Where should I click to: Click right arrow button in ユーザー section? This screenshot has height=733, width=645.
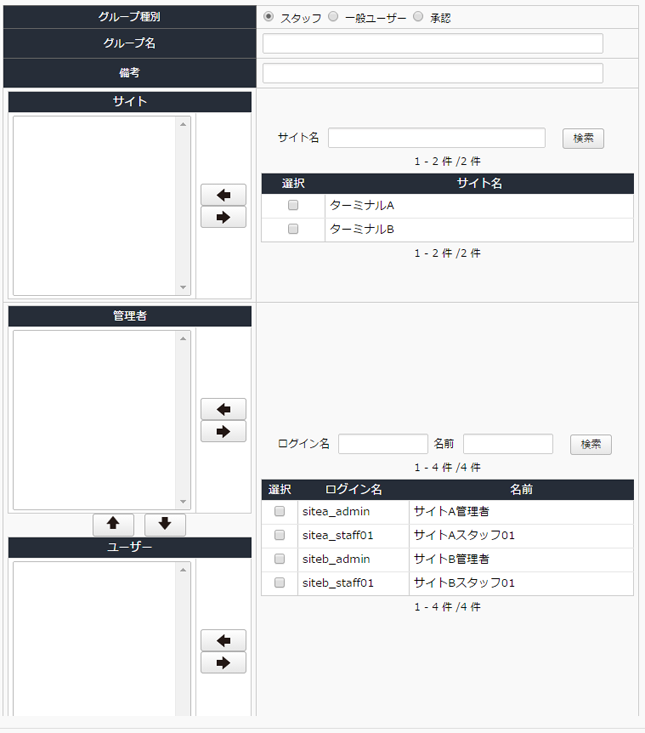pyautogui.click(x=223, y=663)
